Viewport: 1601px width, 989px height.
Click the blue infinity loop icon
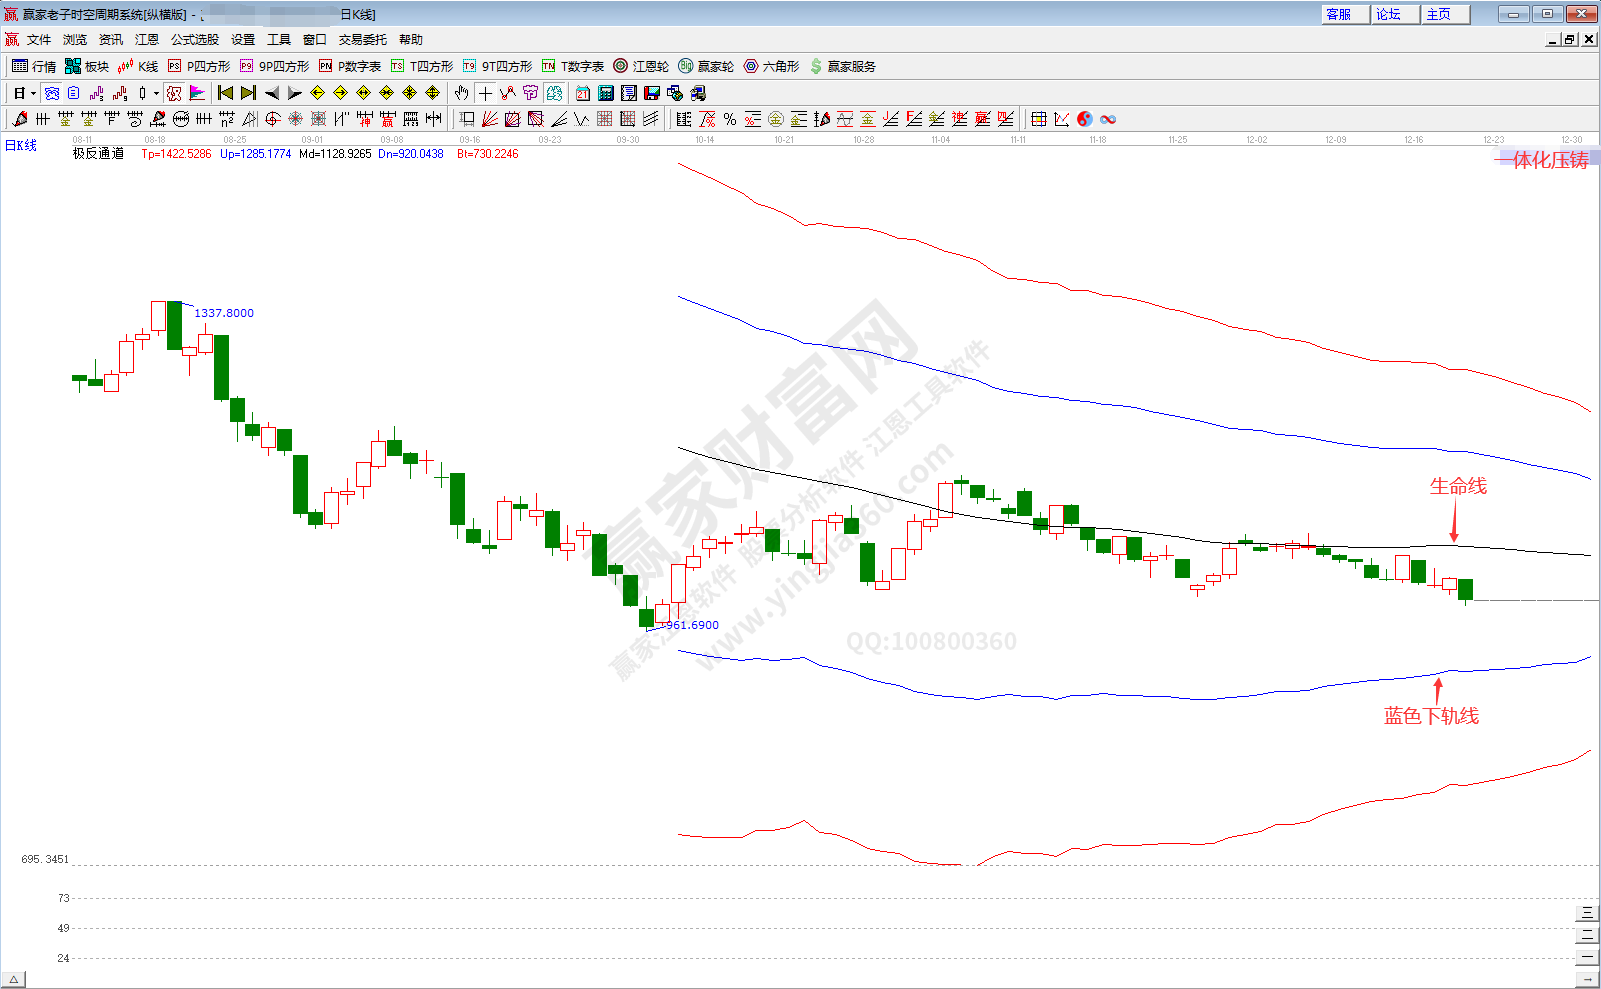1108,119
